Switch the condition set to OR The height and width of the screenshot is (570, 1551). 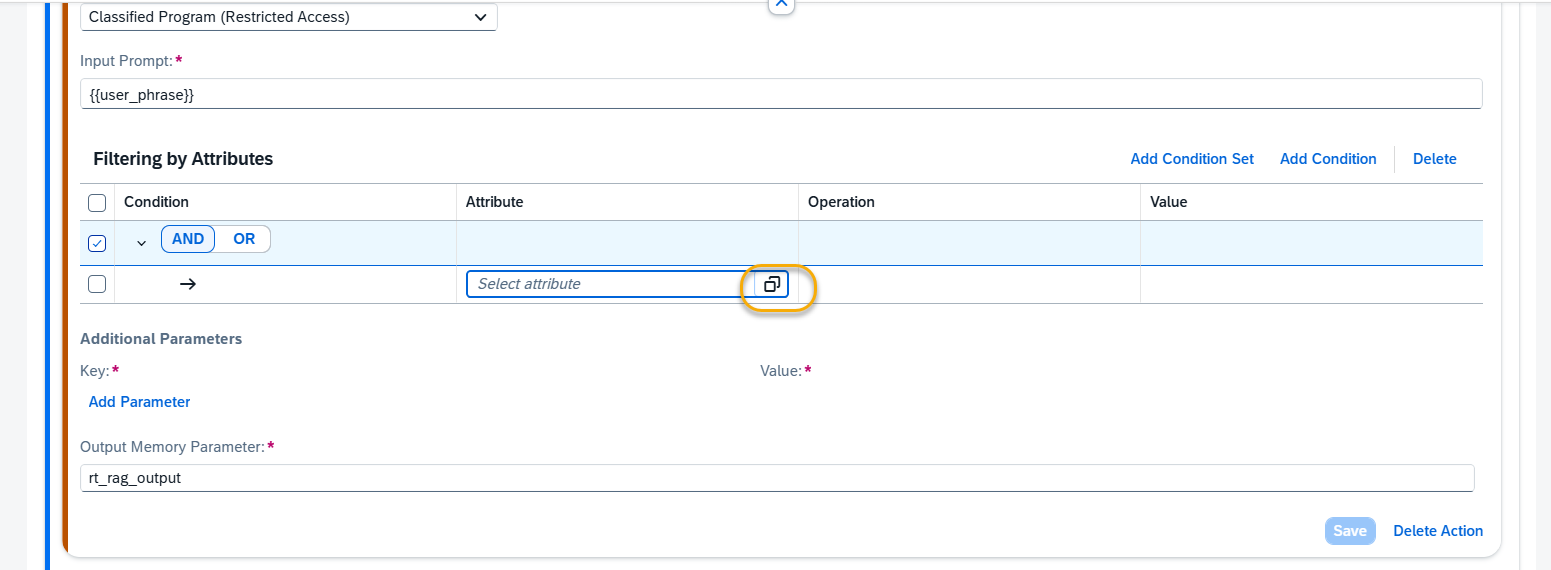tap(244, 239)
